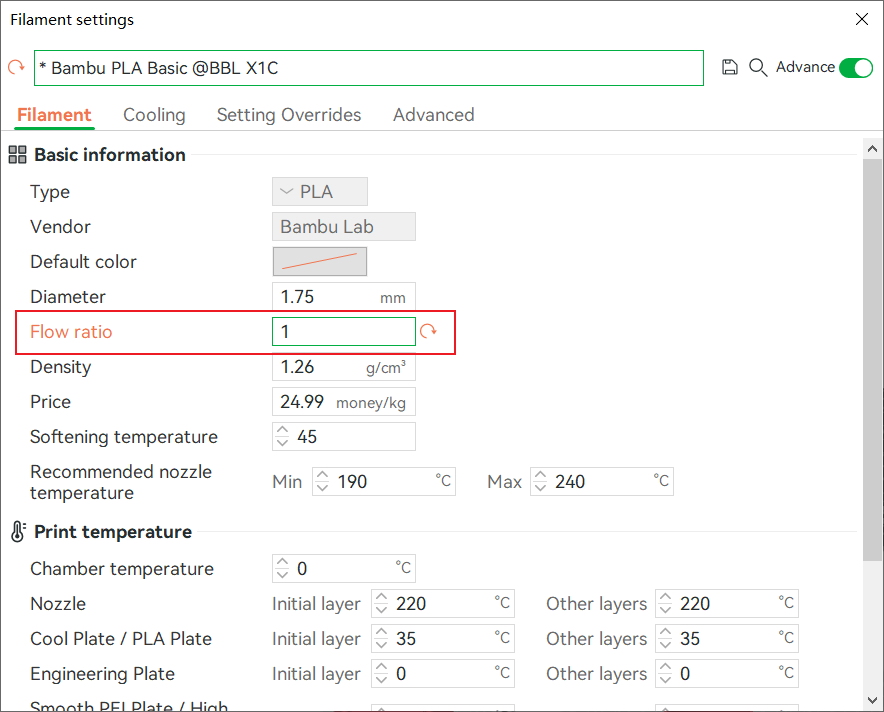Click the Recommended nozzle temperature label
Viewport: 884px width, 712px height.
tap(121, 482)
